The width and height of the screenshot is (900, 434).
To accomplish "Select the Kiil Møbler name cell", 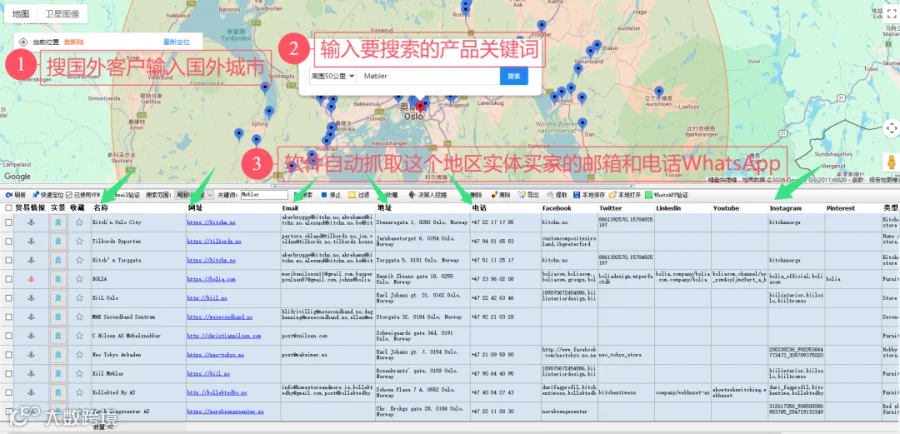I will 138,374.
